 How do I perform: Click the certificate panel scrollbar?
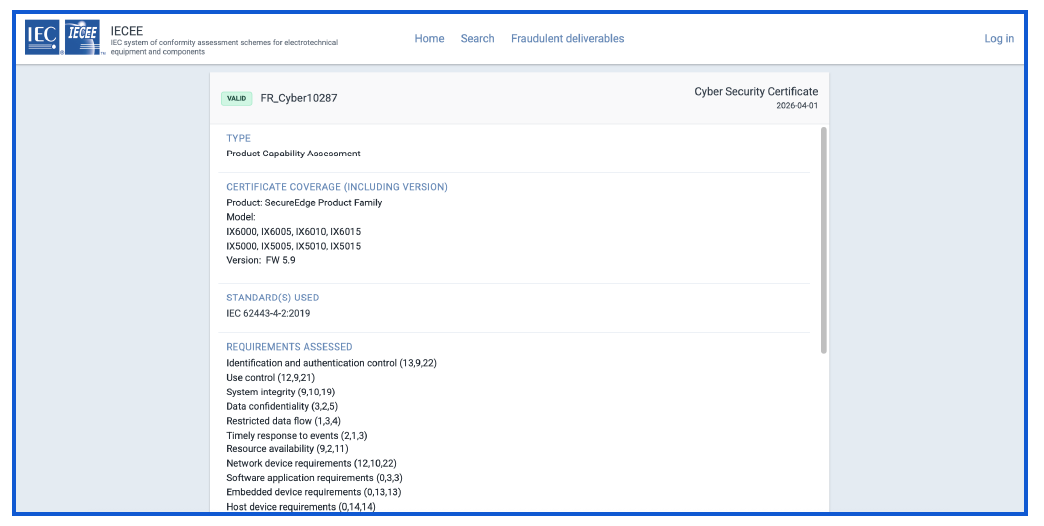(824, 240)
